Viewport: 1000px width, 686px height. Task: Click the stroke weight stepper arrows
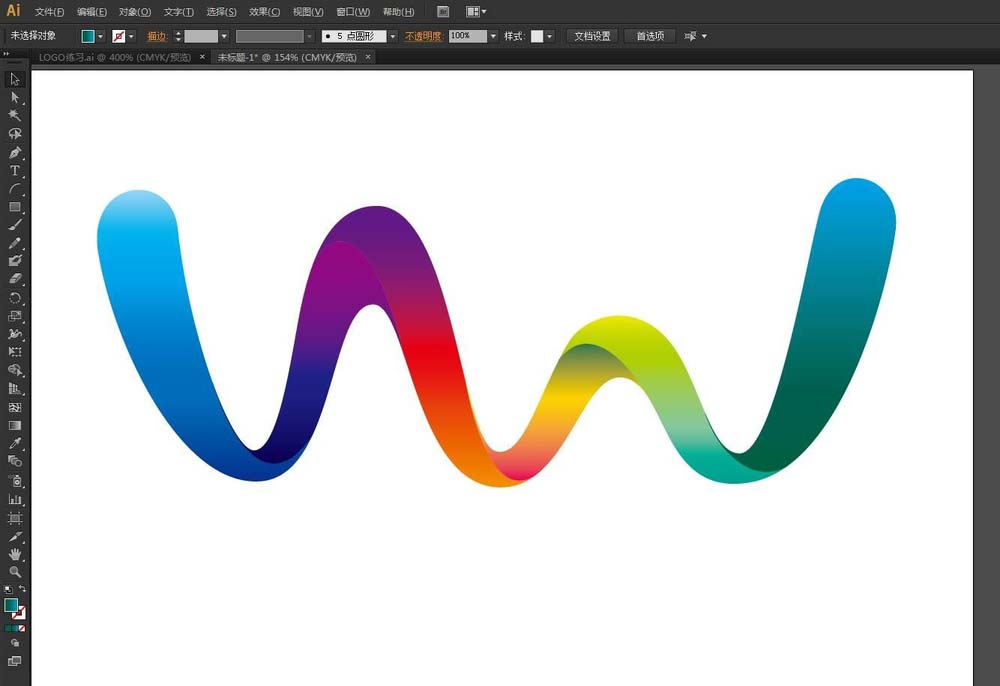178,36
